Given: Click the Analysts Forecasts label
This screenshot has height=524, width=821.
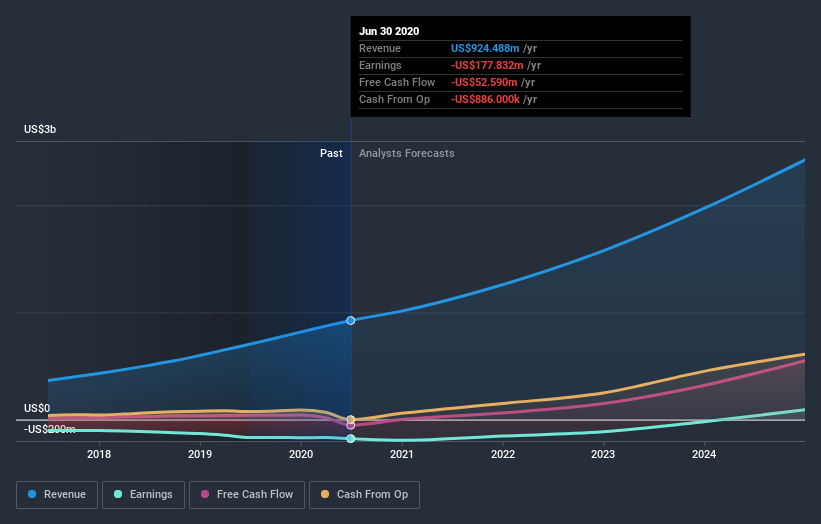Looking at the screenshot, I should tap(407, 153).
